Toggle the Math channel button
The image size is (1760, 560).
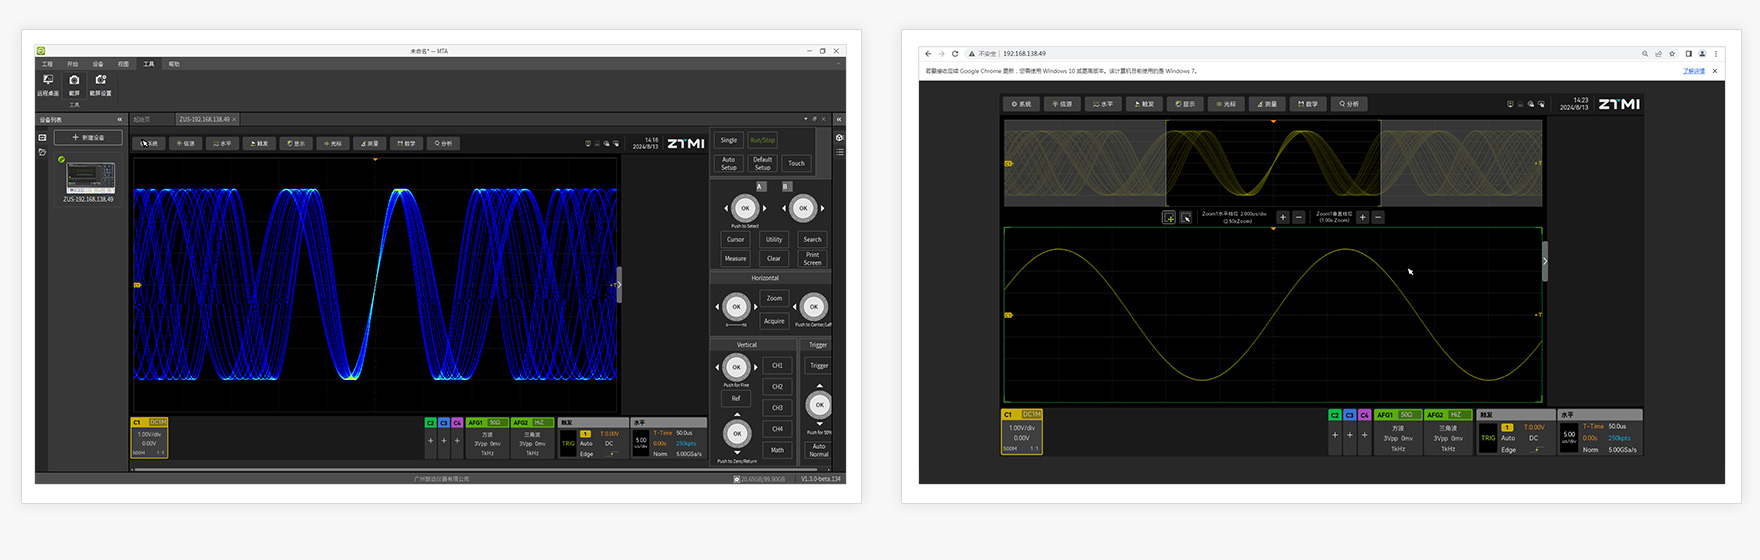777,450
